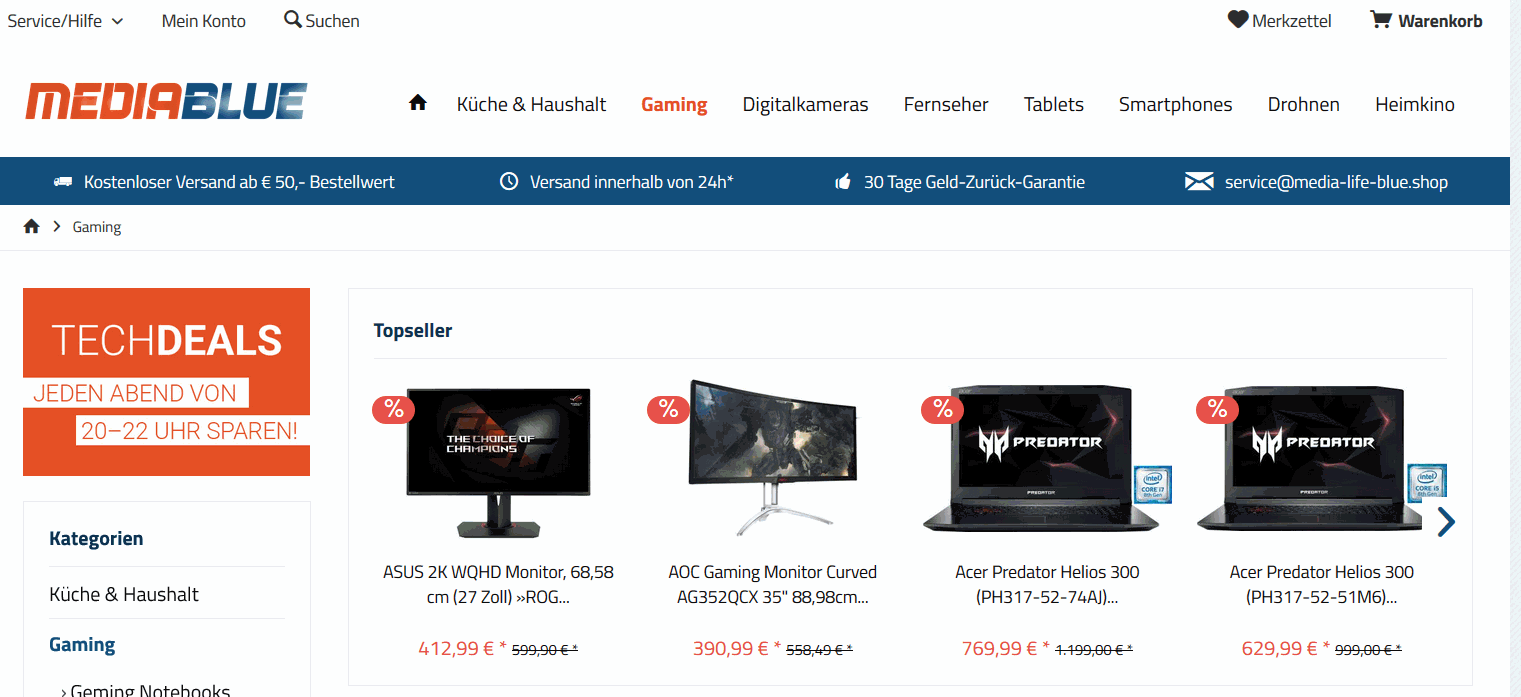Click the MediaBlue logo
The height and width of the screenshot is (697, 1521).
tap(166, 102)
